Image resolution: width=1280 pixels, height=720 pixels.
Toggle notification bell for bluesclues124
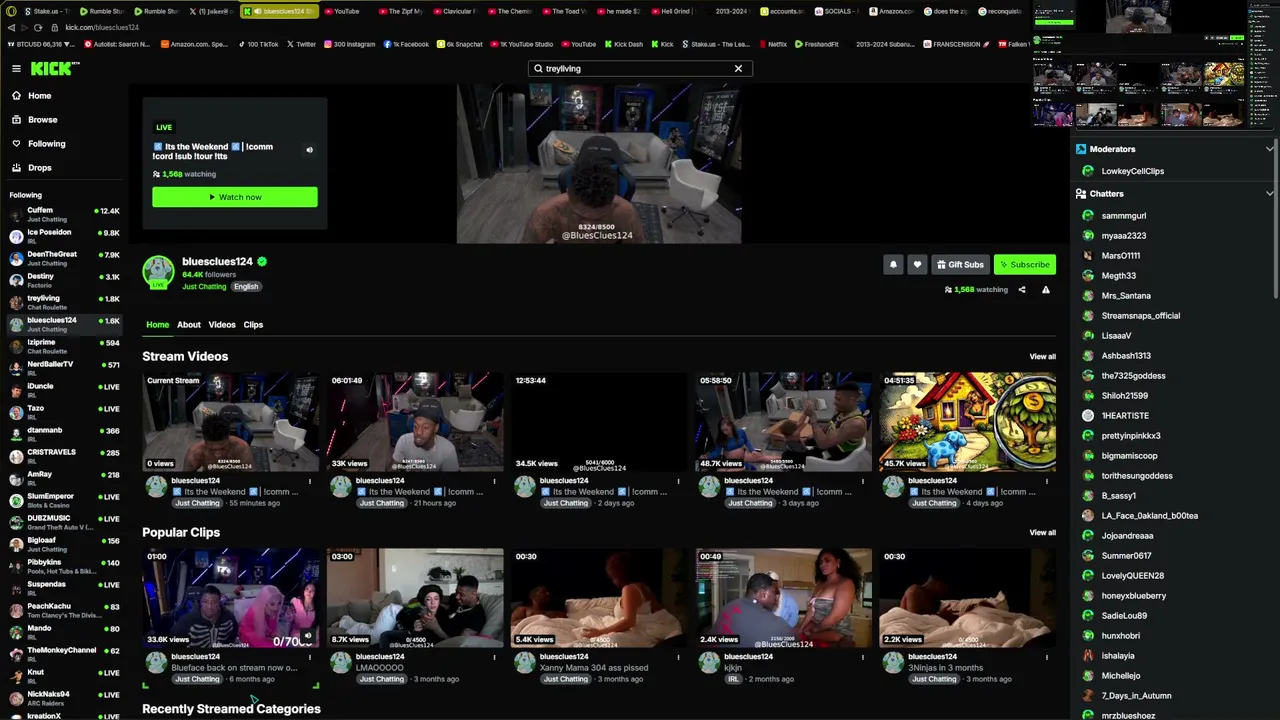tap(893, 265)
